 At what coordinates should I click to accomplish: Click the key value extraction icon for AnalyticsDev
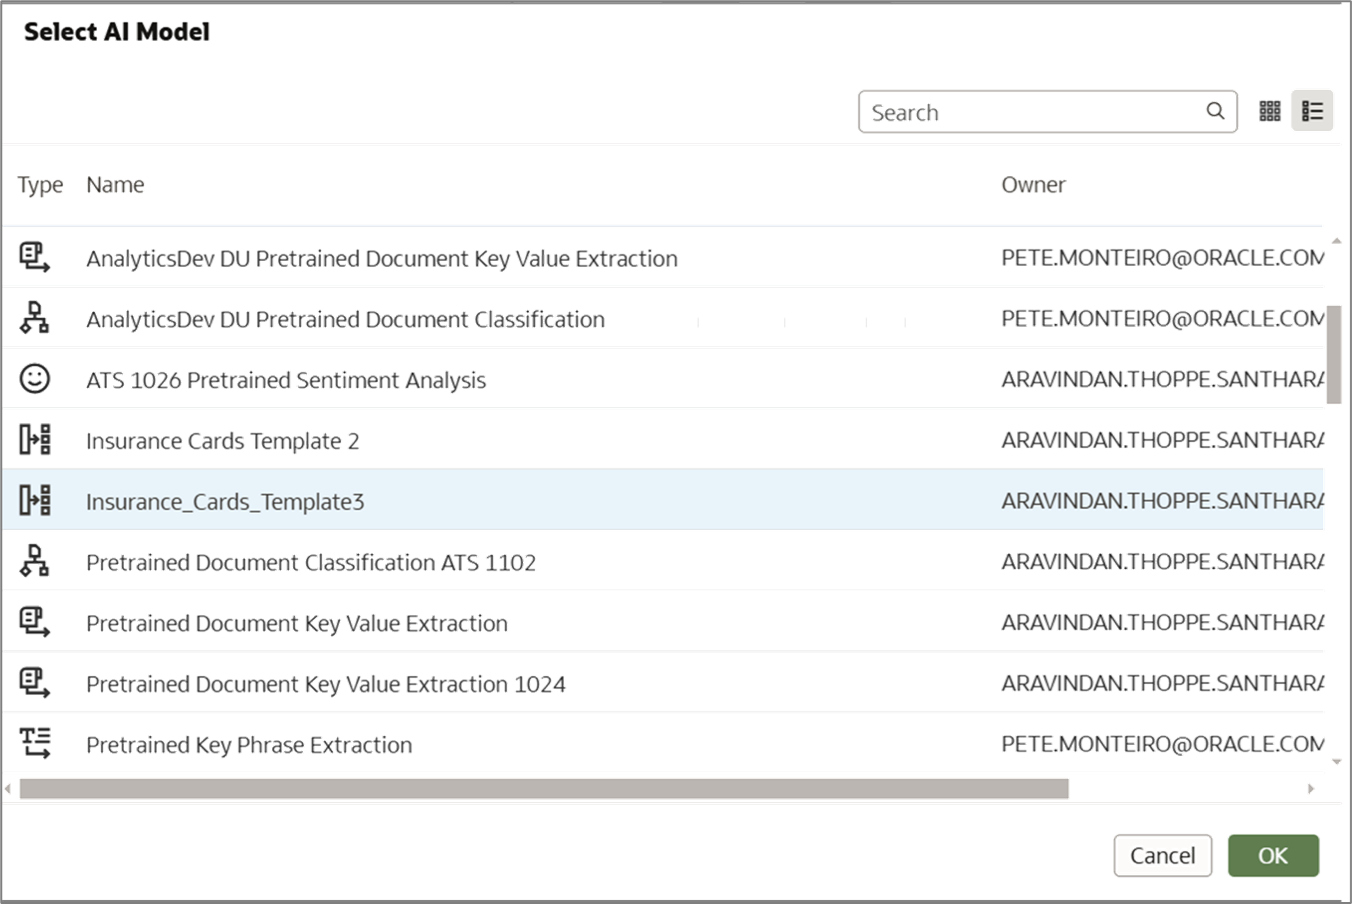click(34, 258)
